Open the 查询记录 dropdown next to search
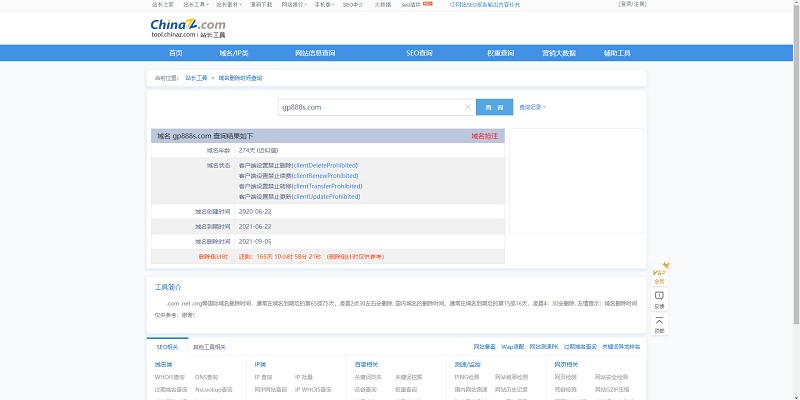The height and width of the screenshot is (400, 800). click(x=533, y=107)
